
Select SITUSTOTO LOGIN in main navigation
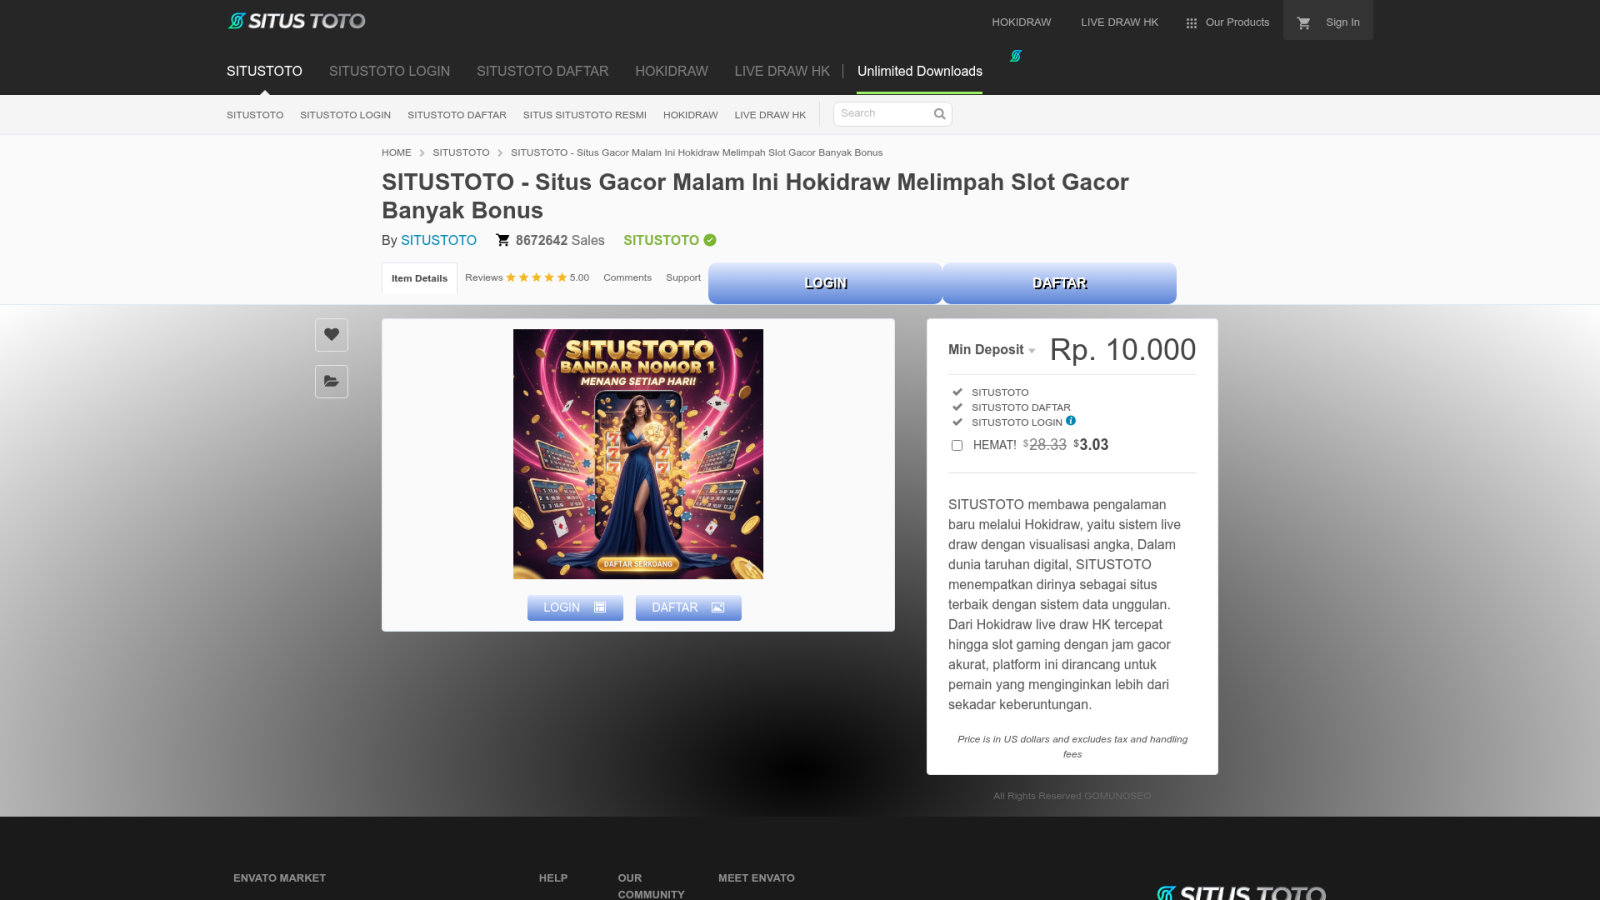(389, 71)
